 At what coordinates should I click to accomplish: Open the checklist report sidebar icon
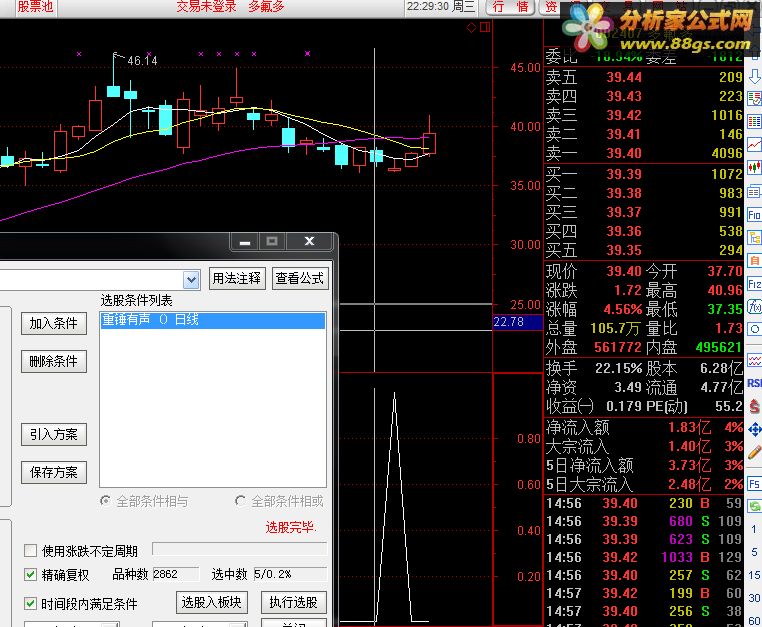tap(754, 99)
